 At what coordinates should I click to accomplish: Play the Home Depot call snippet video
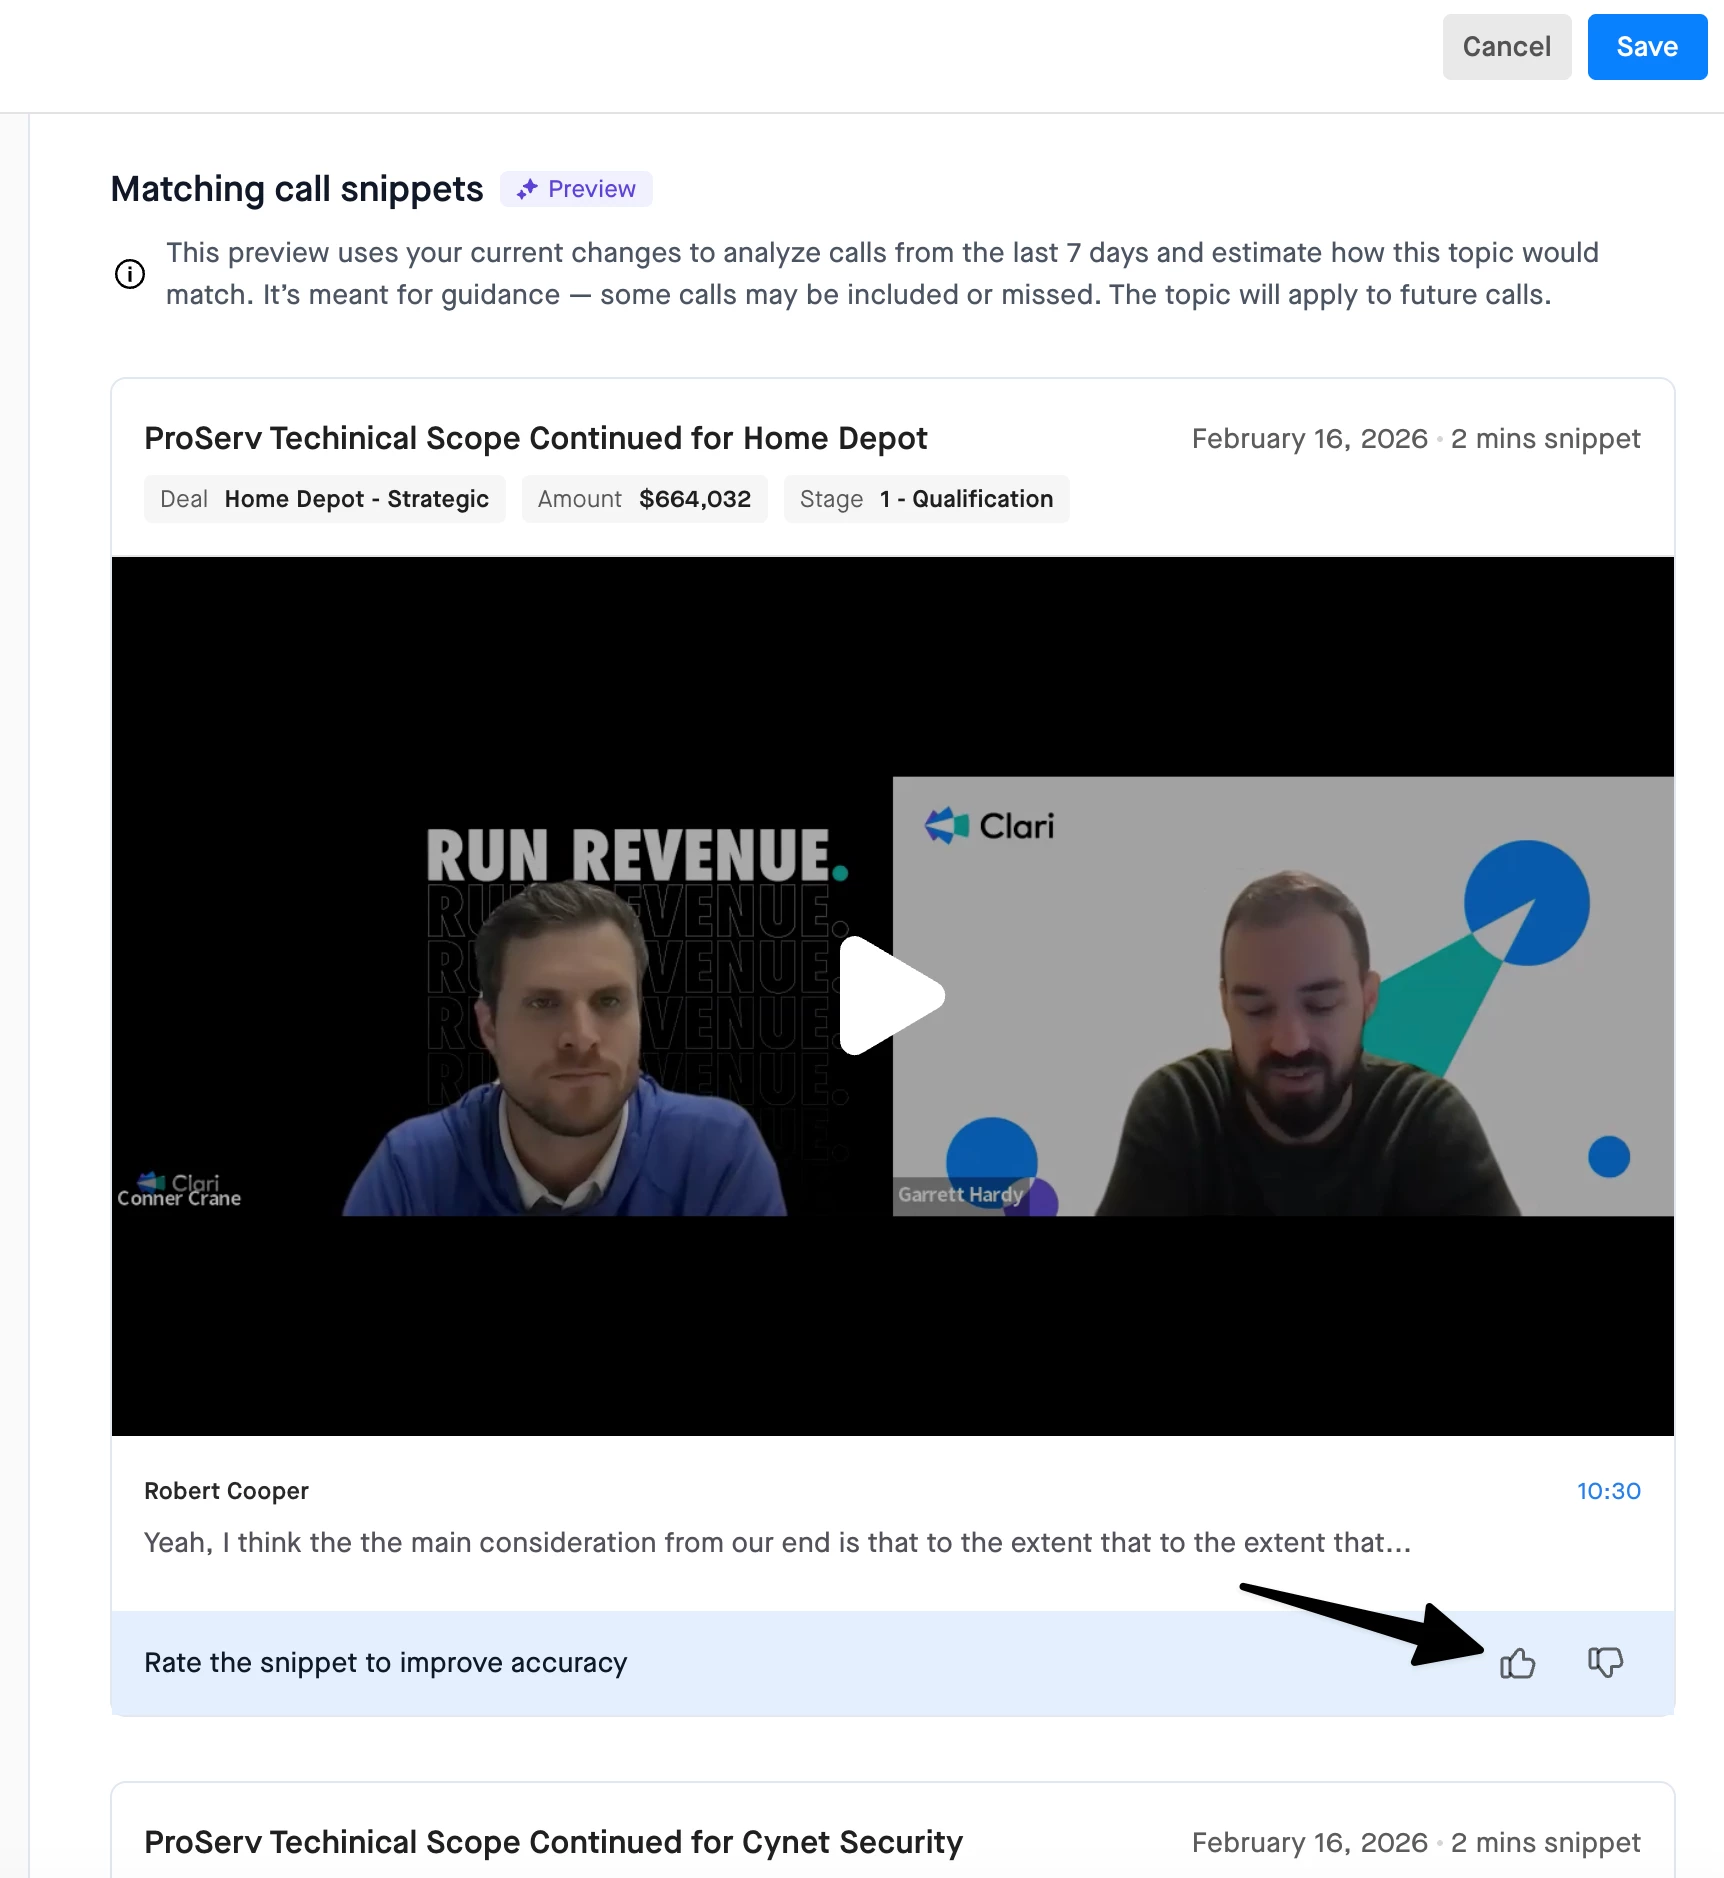pos(892,995)
